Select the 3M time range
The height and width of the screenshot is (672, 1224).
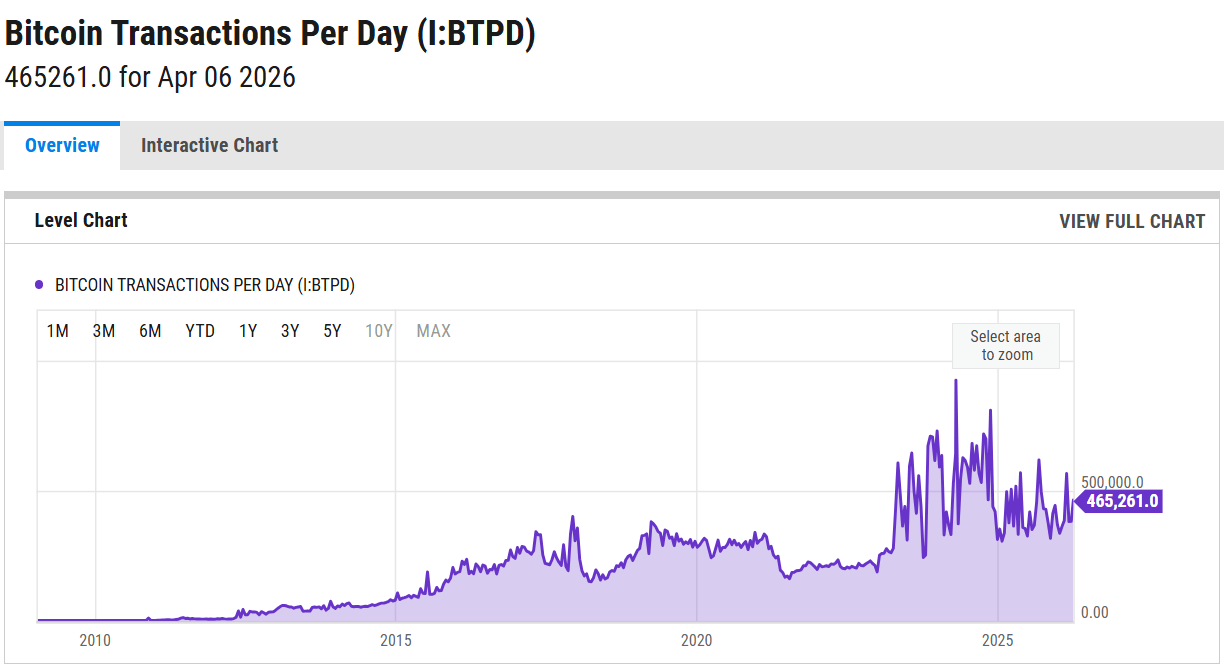point(104,330)
